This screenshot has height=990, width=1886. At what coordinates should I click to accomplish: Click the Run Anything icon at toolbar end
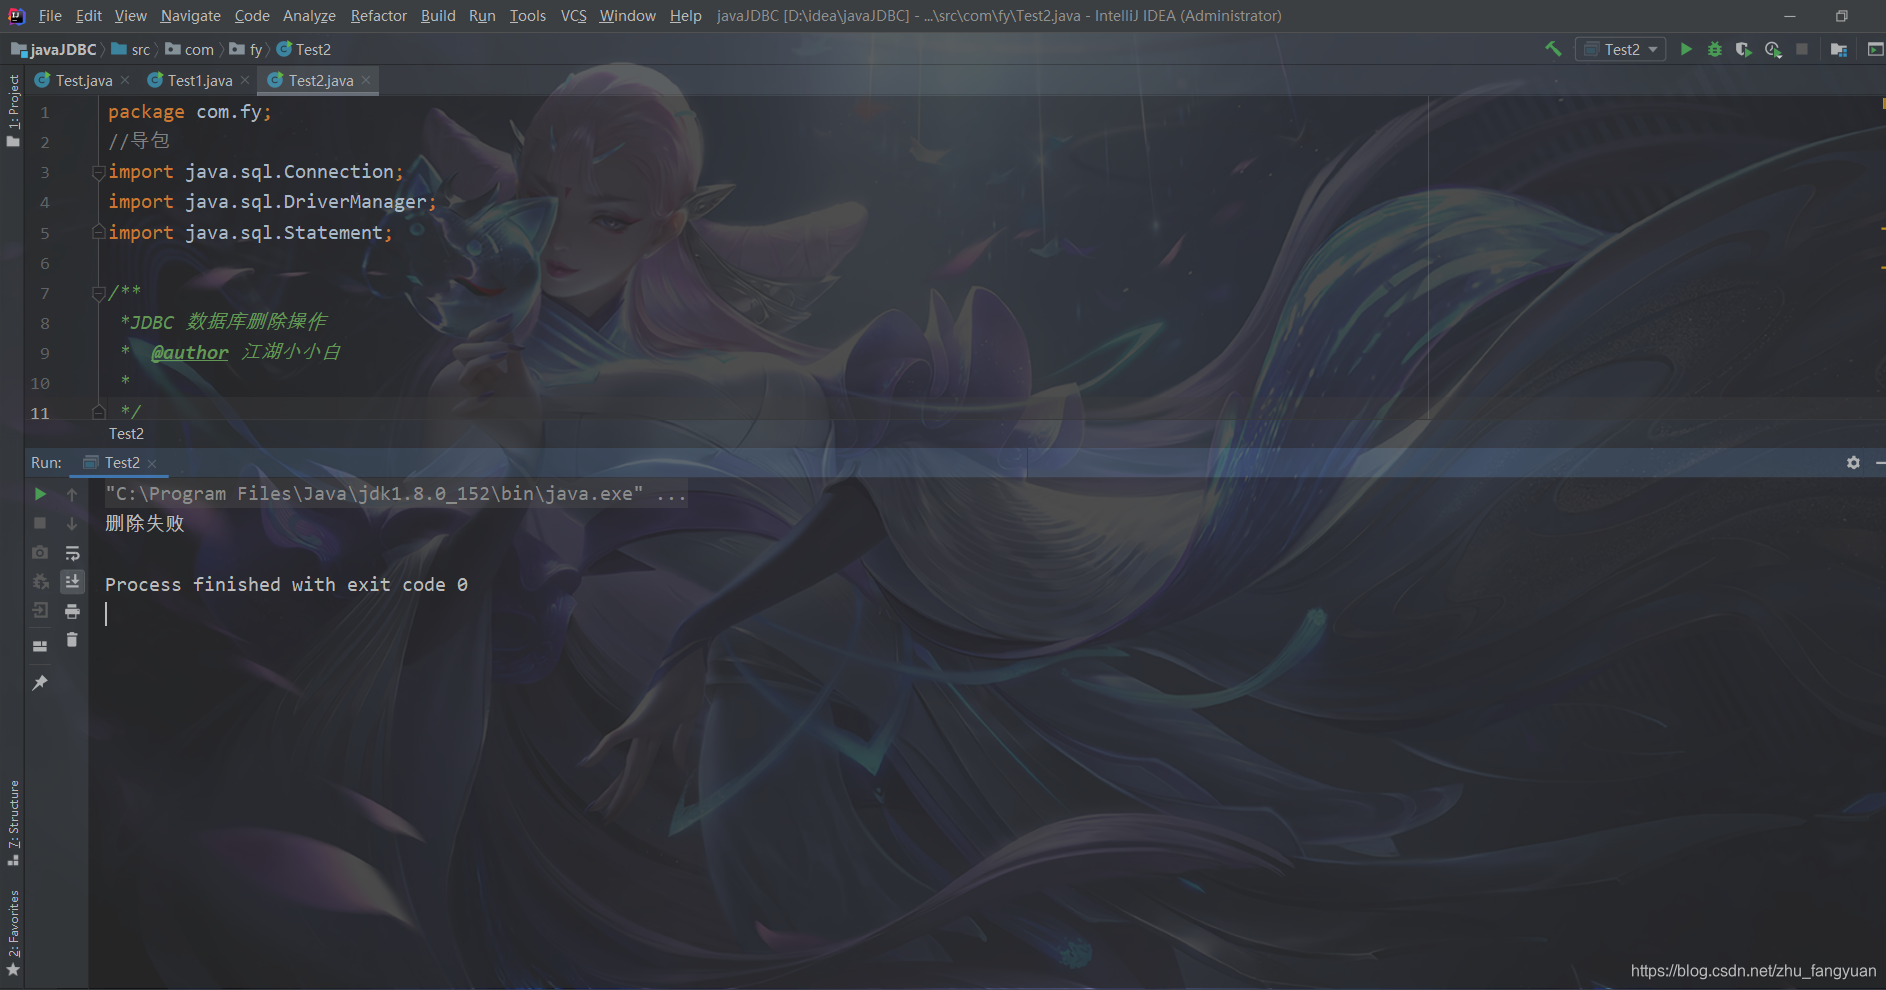pos(1875,49)
